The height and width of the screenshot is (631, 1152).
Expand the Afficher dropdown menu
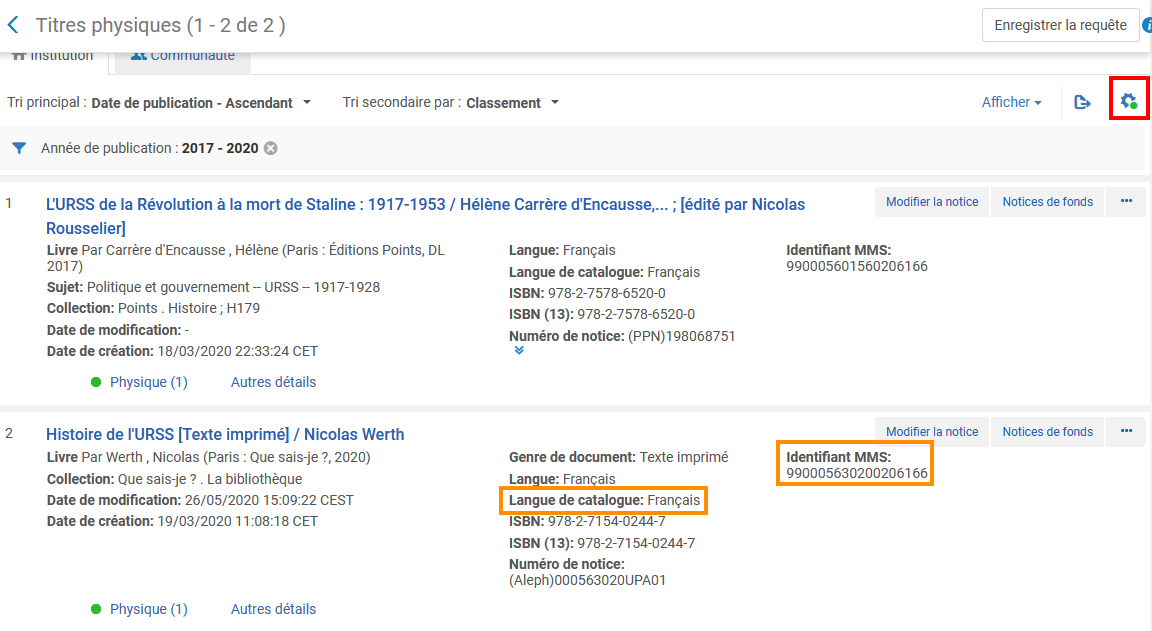[x=1011, y=102]
